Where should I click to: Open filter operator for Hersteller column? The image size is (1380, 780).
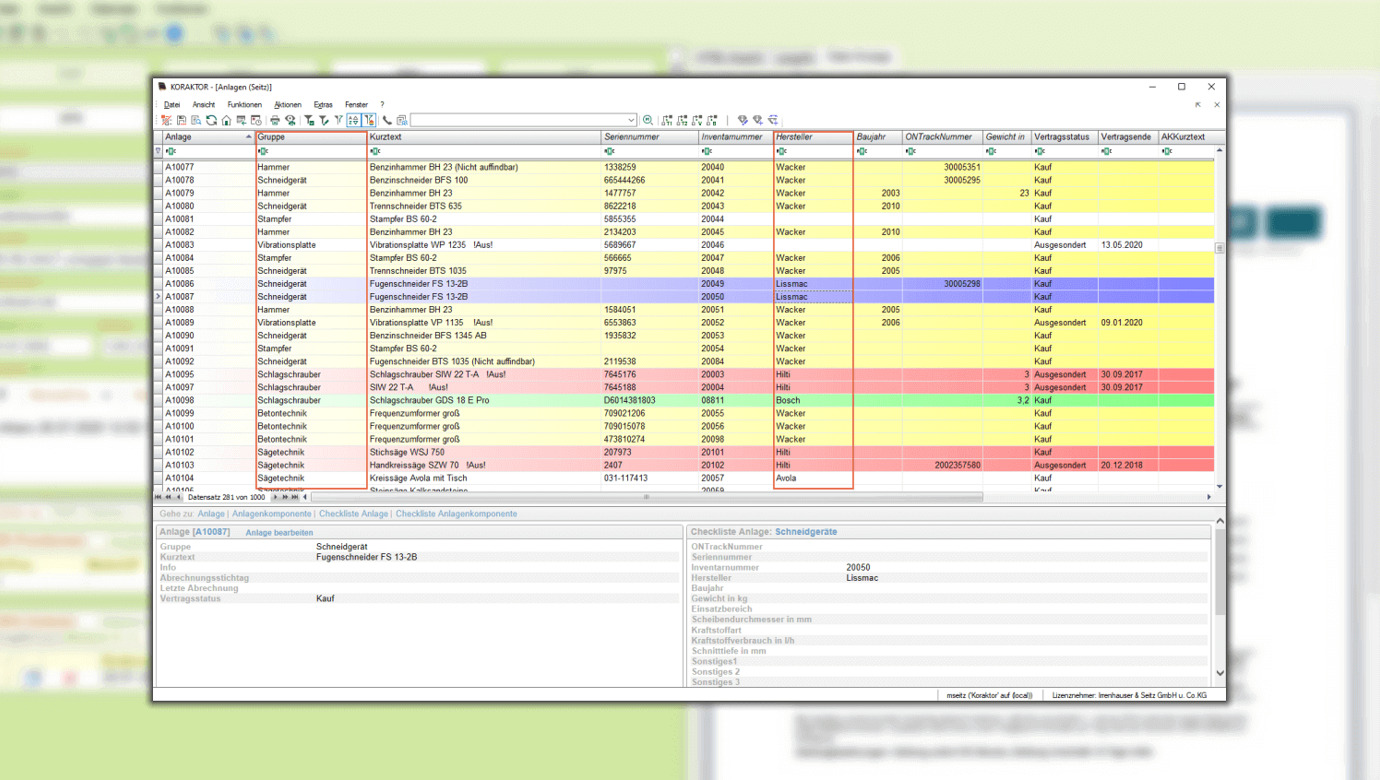click(782, 152)
